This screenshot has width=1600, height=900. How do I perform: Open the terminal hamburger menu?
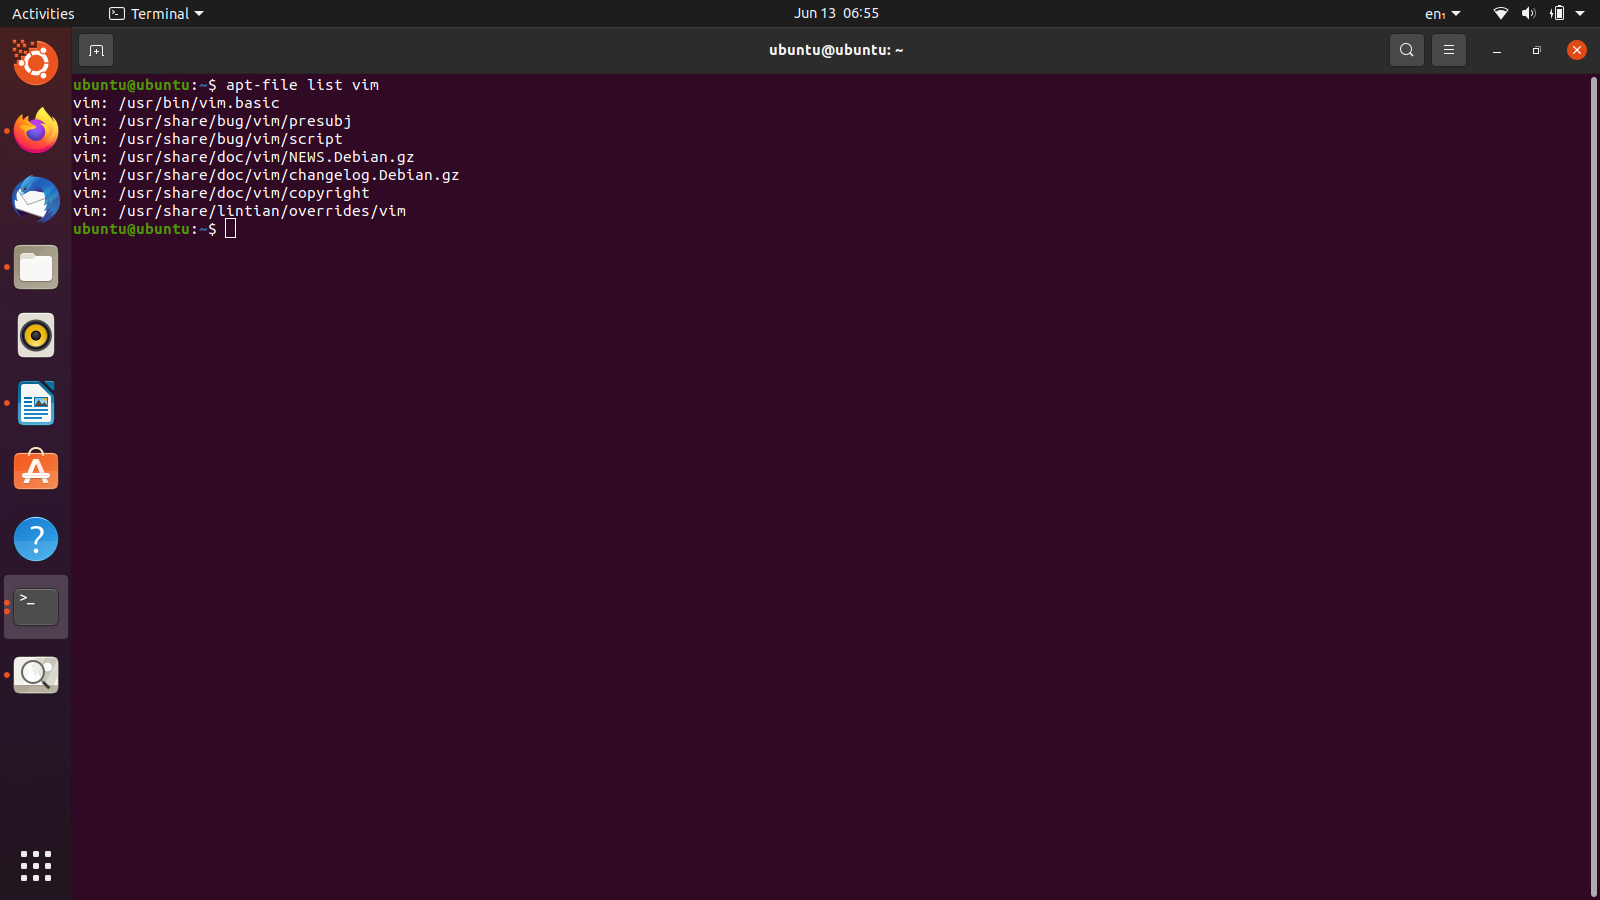[1448, 49]
